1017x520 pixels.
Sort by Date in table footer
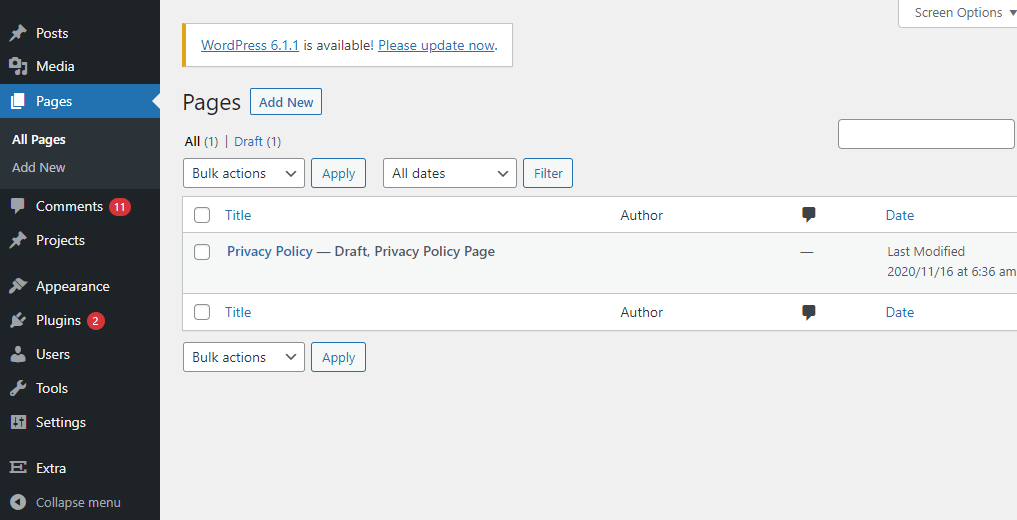tap(900, 312)
